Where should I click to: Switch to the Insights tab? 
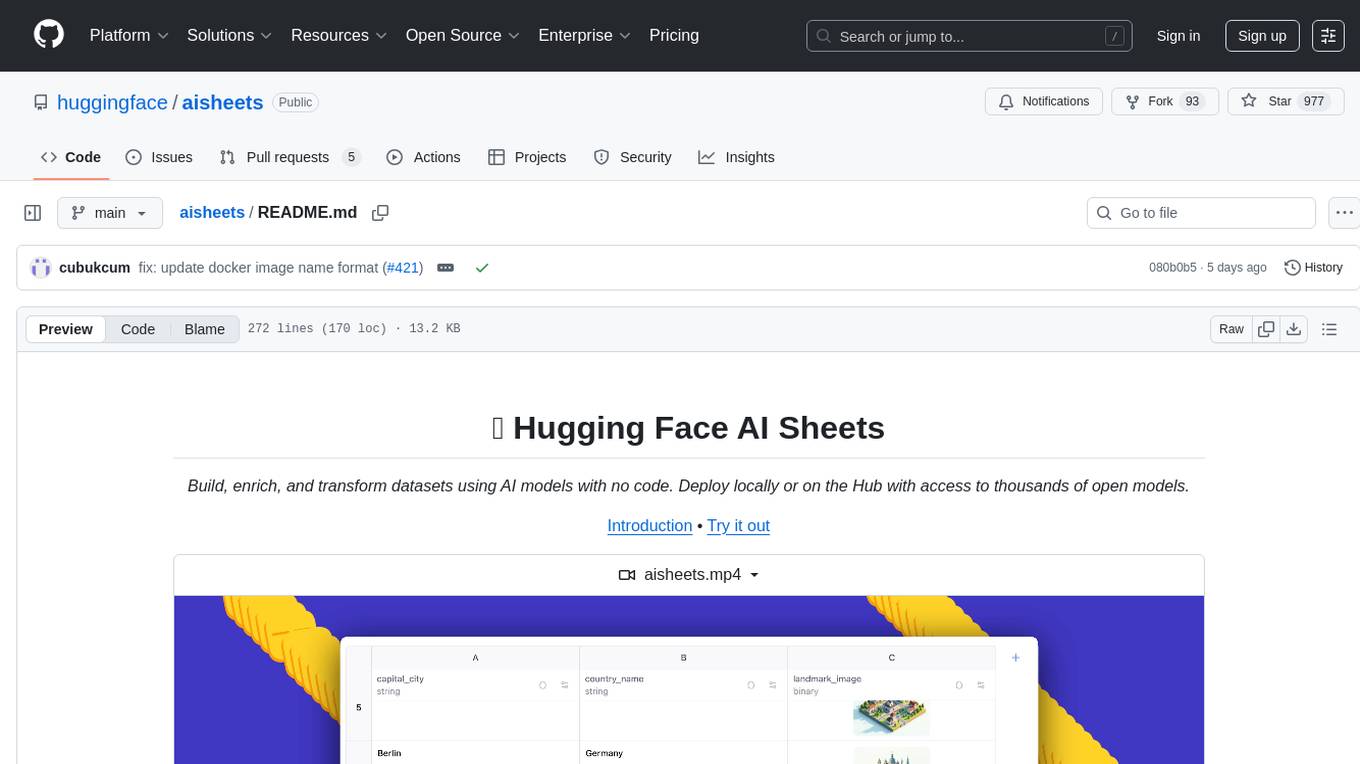736,157
